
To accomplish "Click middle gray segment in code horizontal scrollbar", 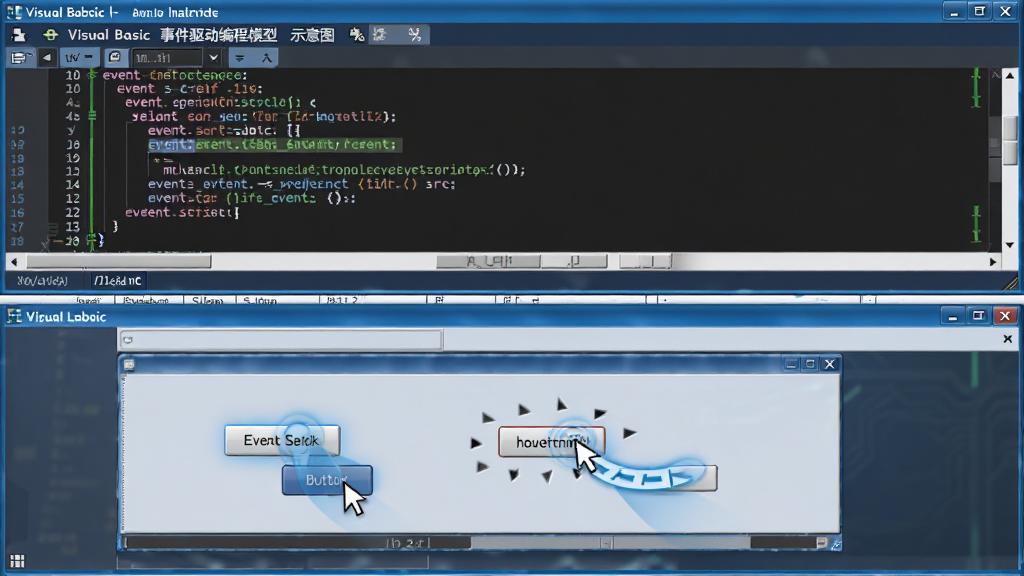I will pos(575,262).
